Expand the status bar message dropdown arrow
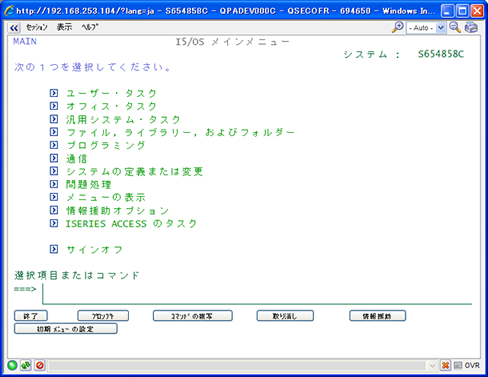The width and height of the screenshot is (488, 377). pyautogui.click(x=432, y=366)
